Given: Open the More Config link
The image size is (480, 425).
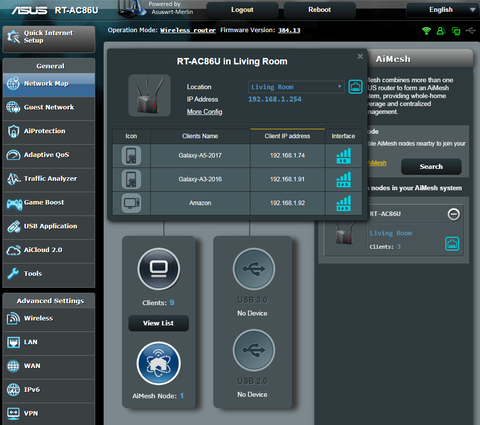Looking at the screenshot, I should click(x=204, y=112).
